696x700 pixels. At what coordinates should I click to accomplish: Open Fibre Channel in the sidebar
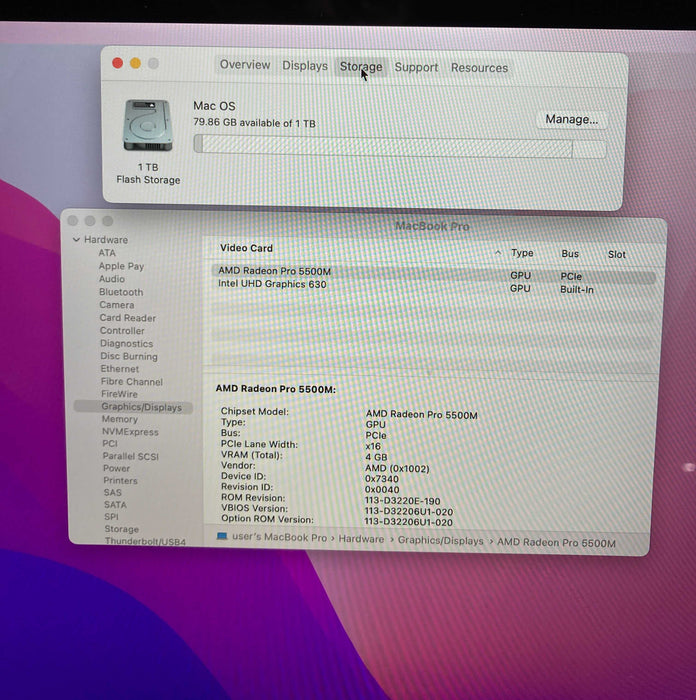click(x=132, y=382)
